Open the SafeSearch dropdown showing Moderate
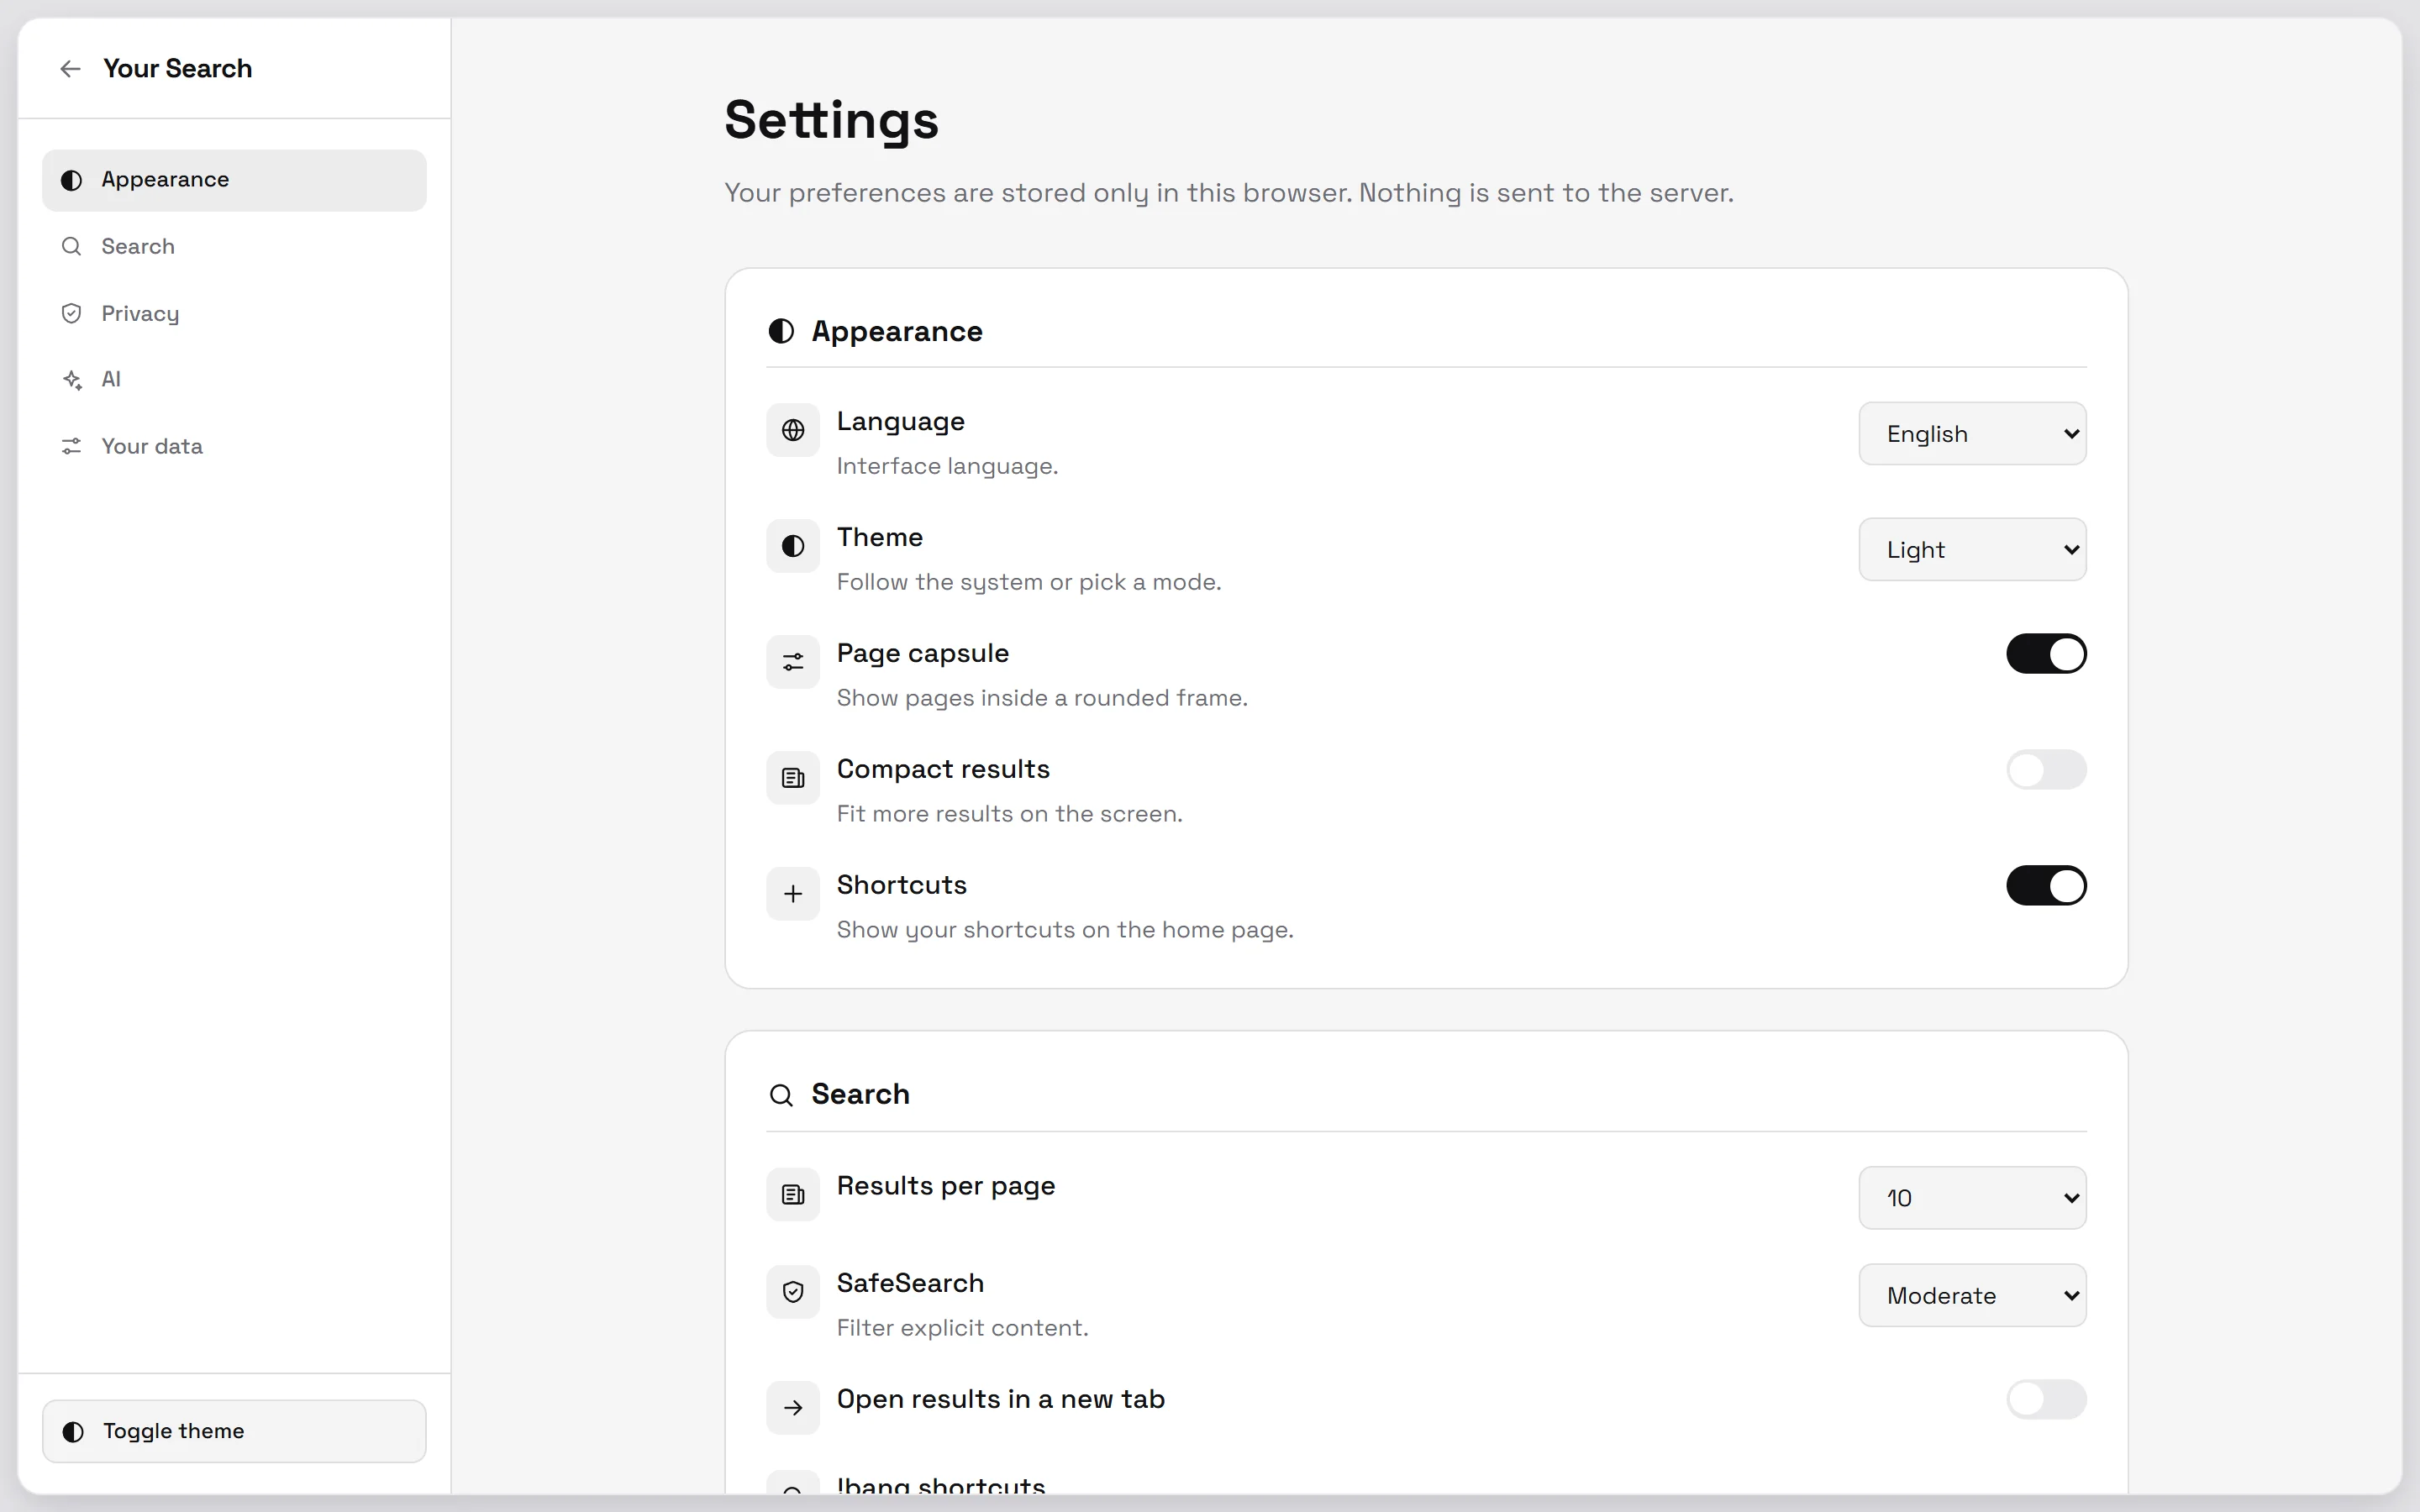Image resolution: width=2420 pixels, height=1512 pixels. (1972, 1296)
